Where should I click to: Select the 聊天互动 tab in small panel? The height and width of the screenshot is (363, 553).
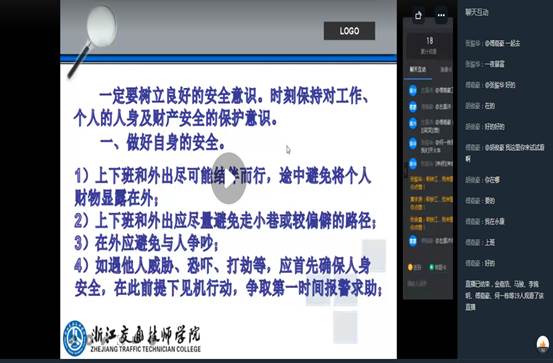(x=418, y=69)
